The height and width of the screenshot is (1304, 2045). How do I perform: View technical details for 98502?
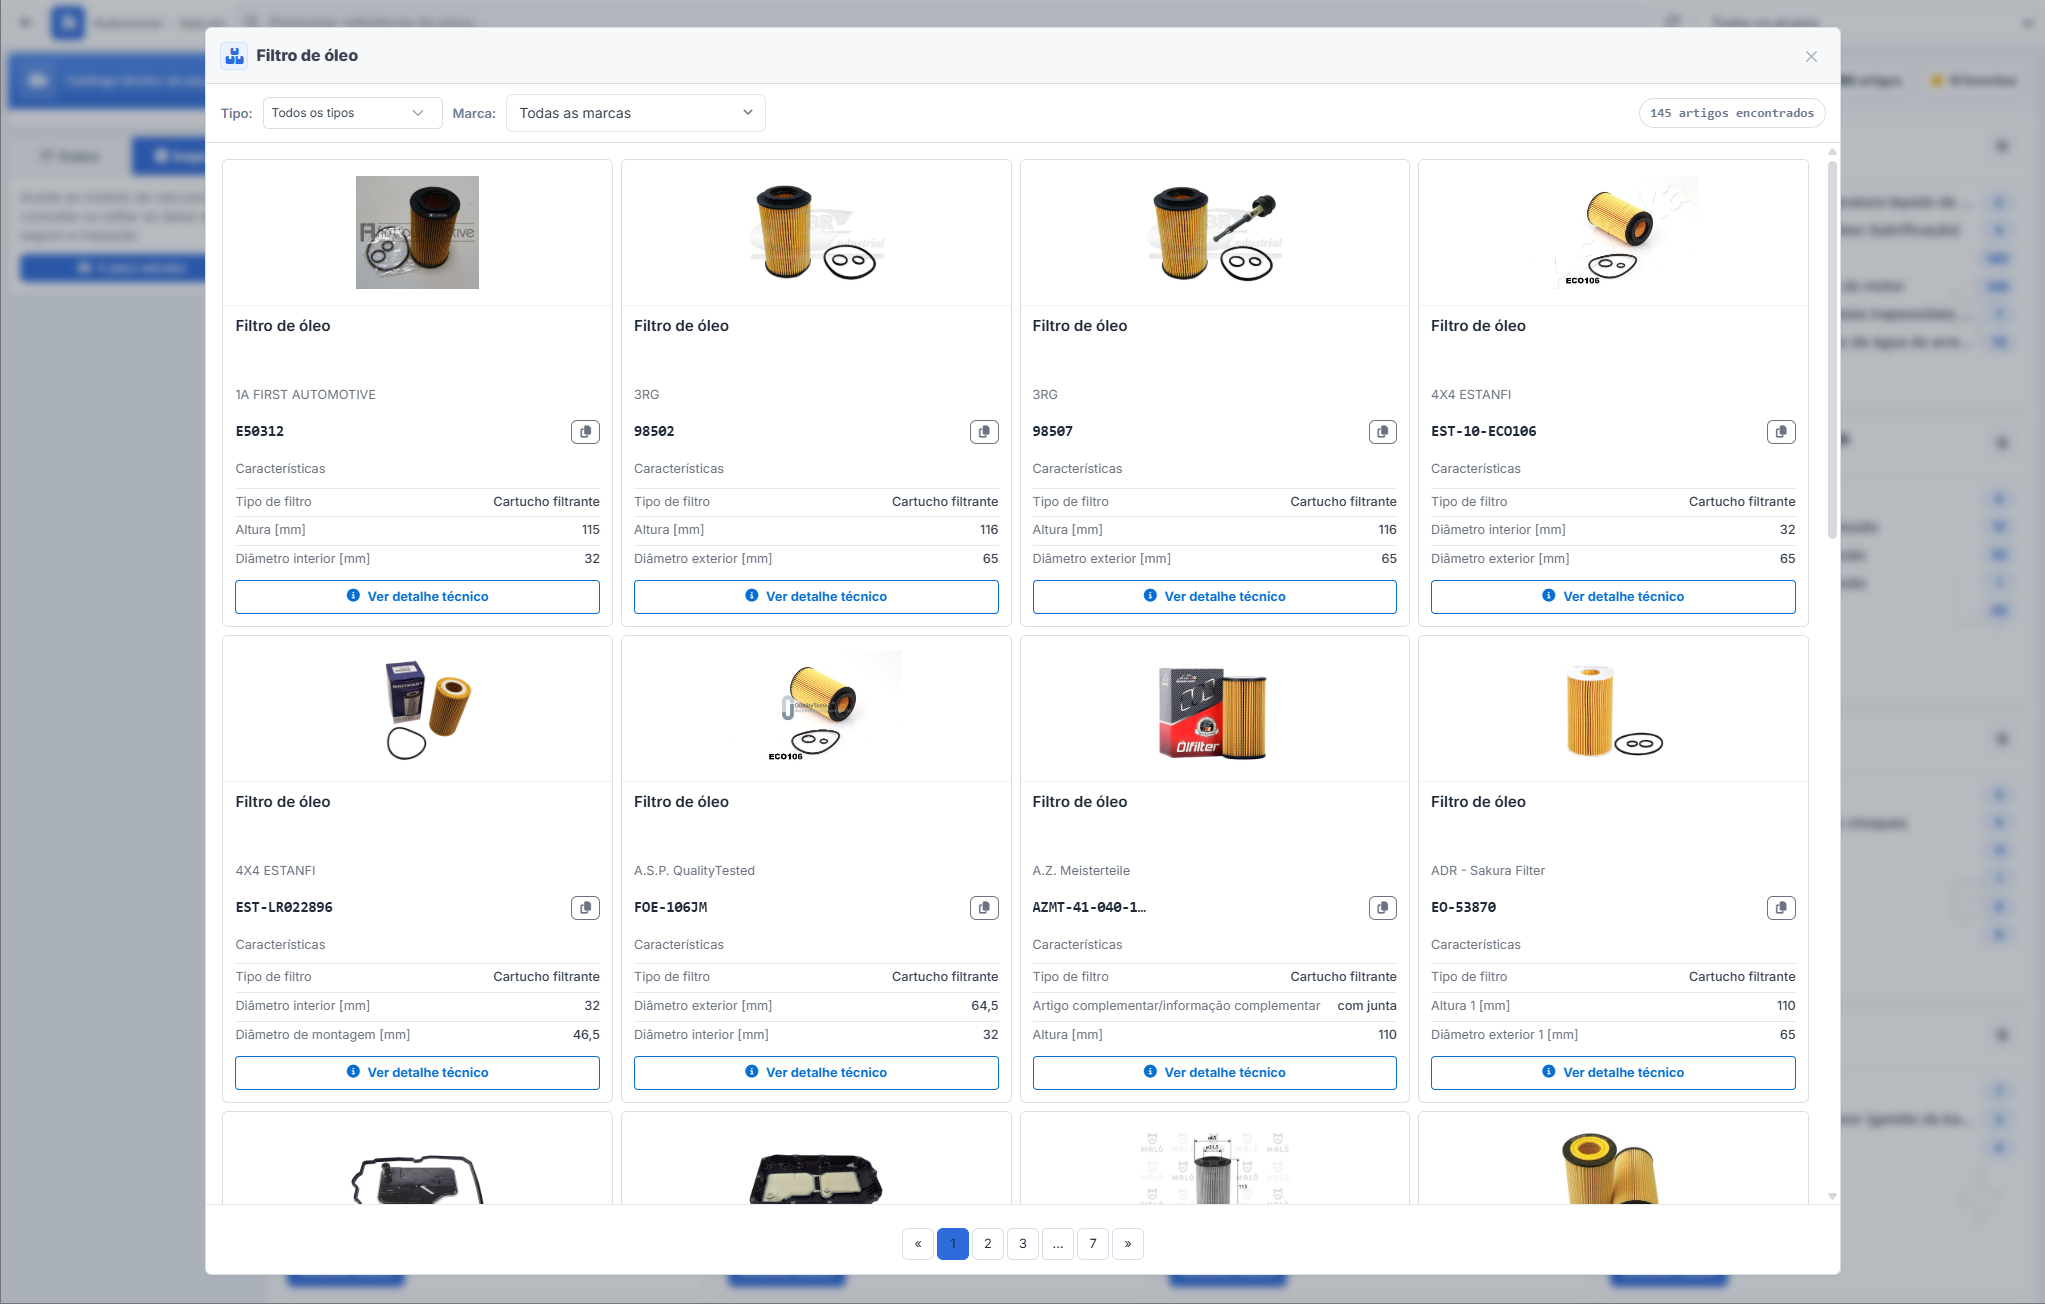coord(816,597)
